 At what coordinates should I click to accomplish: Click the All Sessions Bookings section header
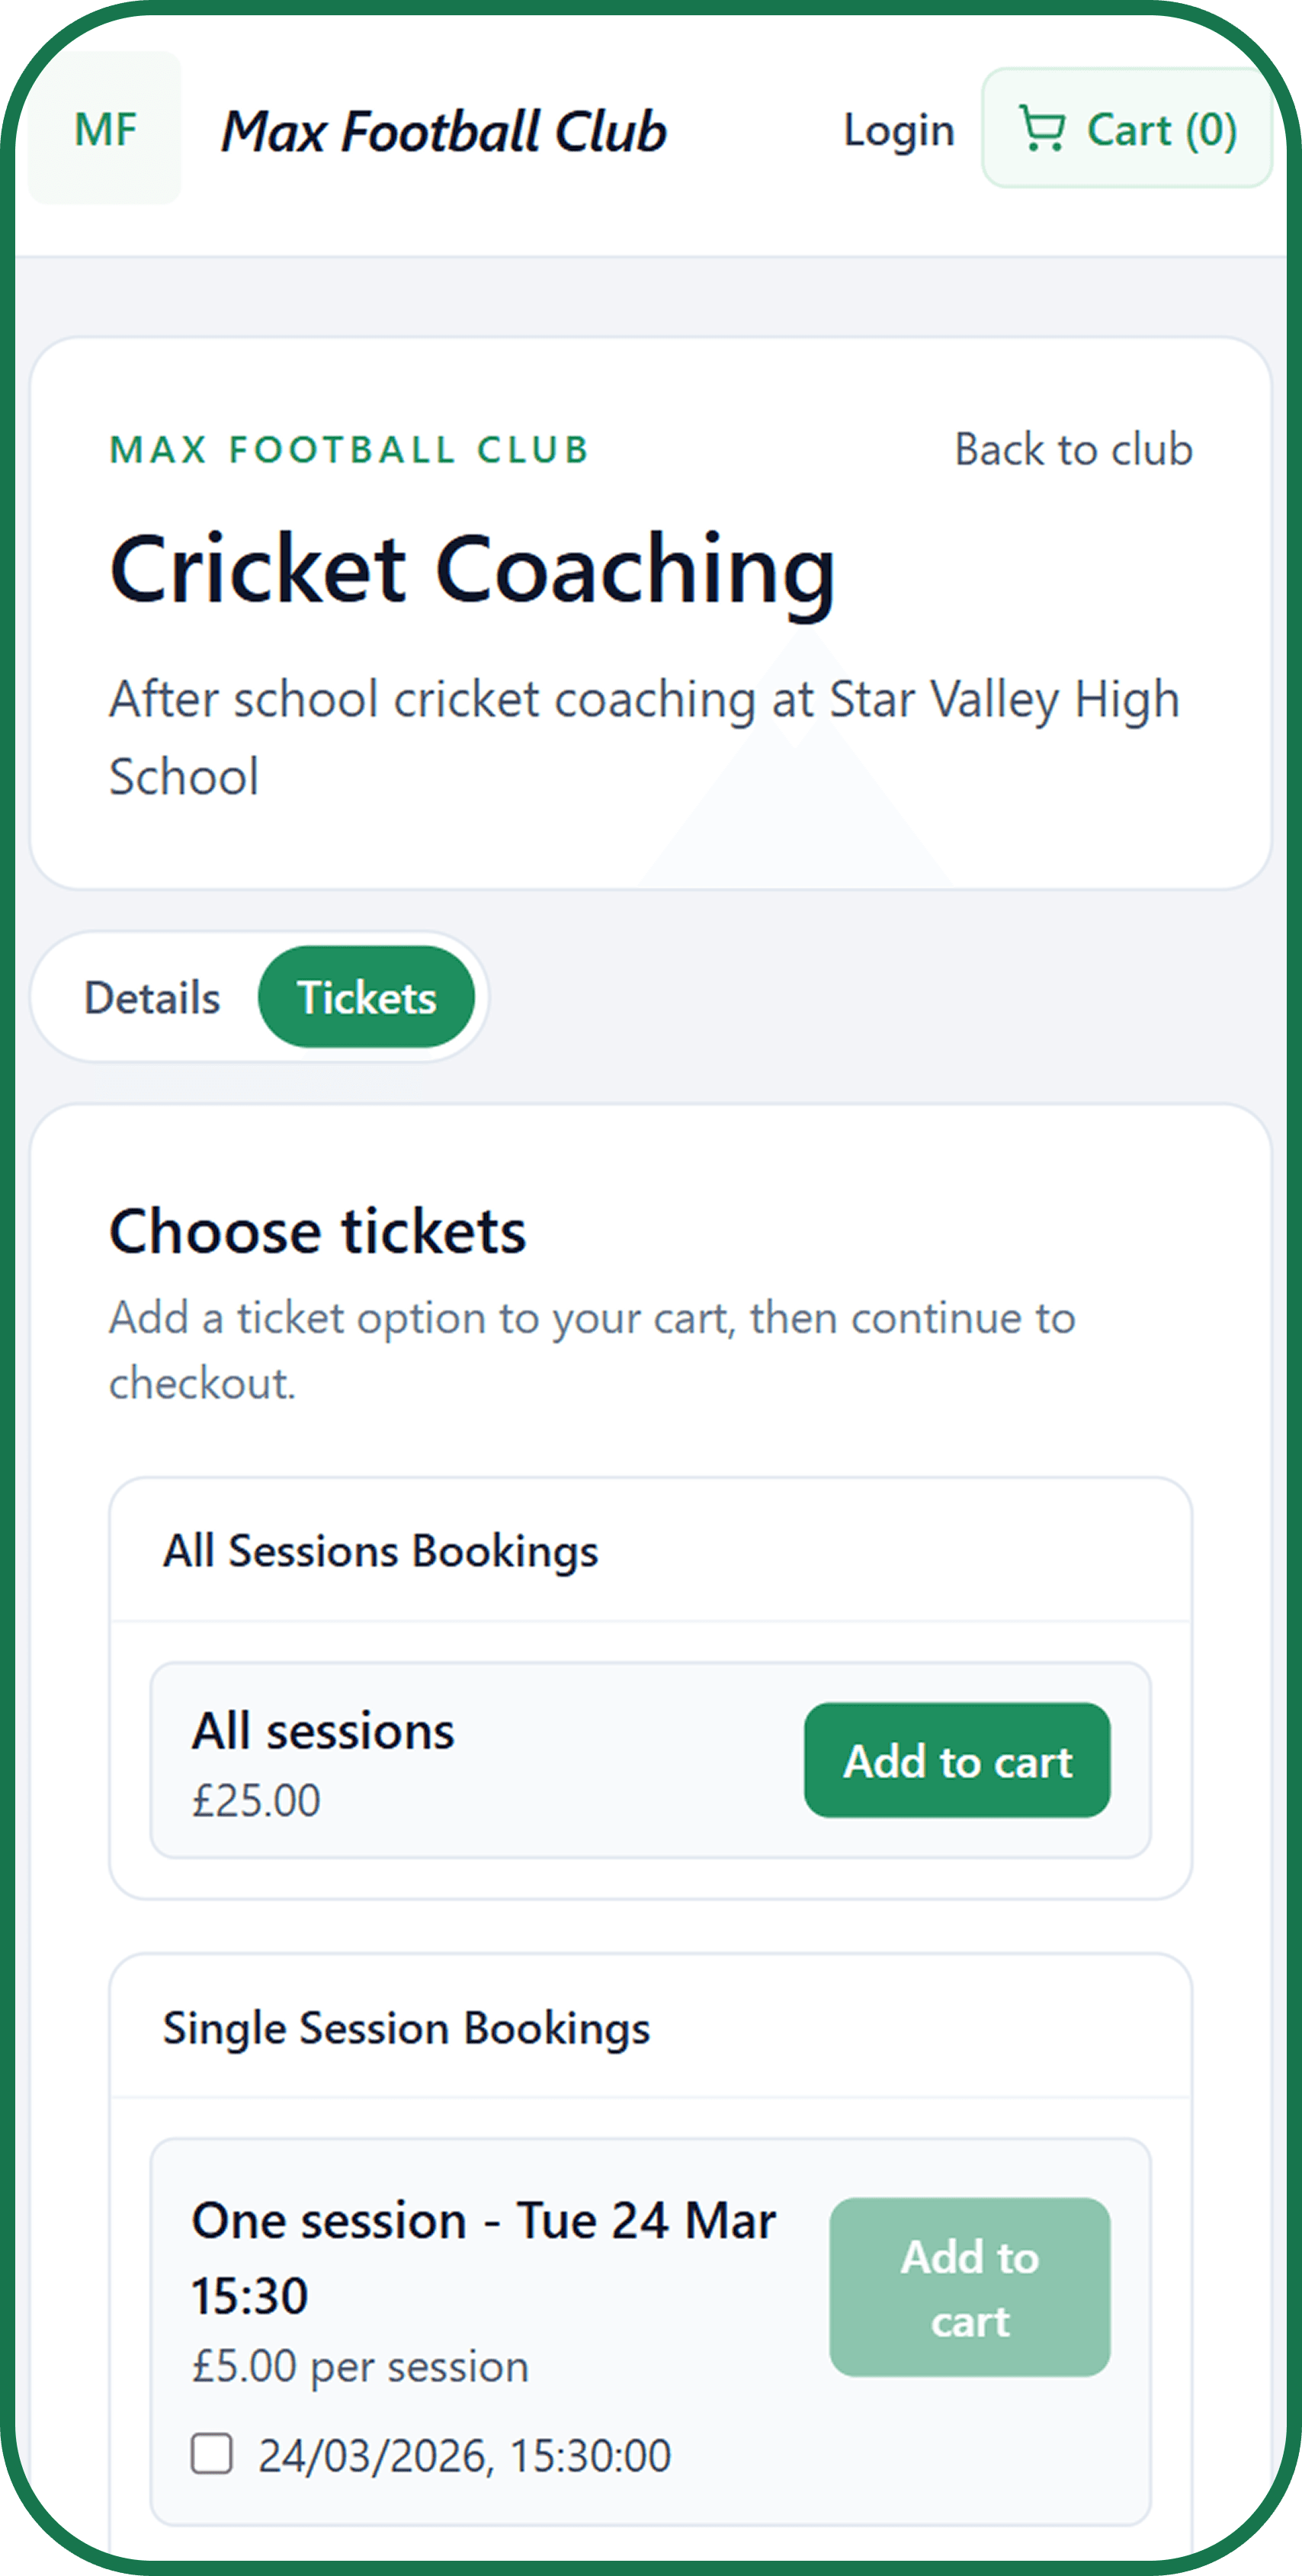pos(380,1551)
